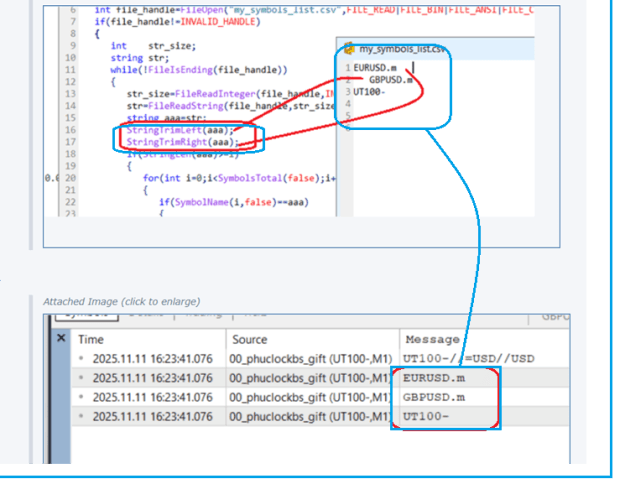Click the if(SymbolName(i,false)==aaa) line
Screen dimensions: 625x484
click(234, 202)
